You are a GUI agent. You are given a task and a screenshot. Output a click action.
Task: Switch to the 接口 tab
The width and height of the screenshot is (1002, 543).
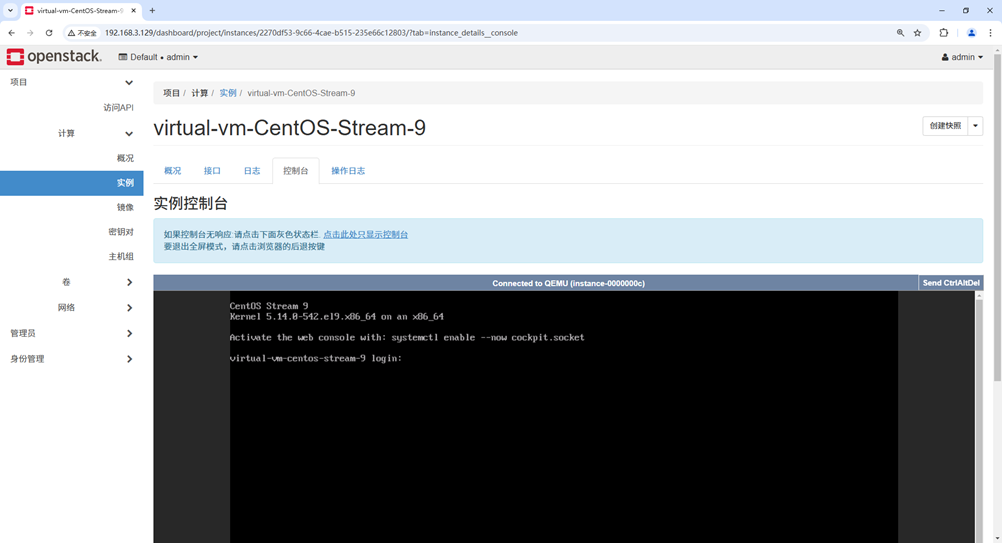pyautogui.click(x=212, y=171)
